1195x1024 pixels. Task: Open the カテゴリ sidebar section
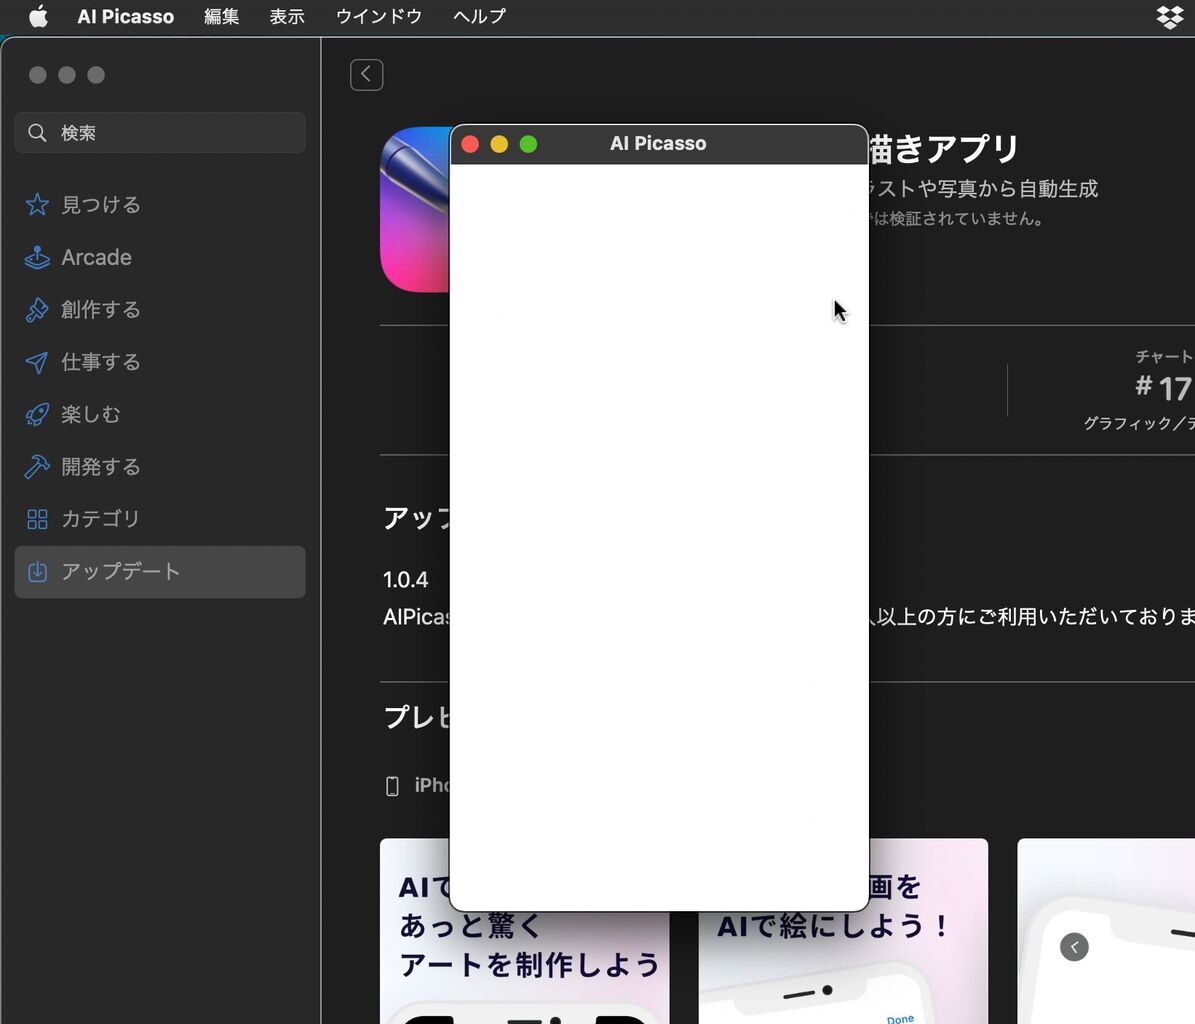[160, 519]
